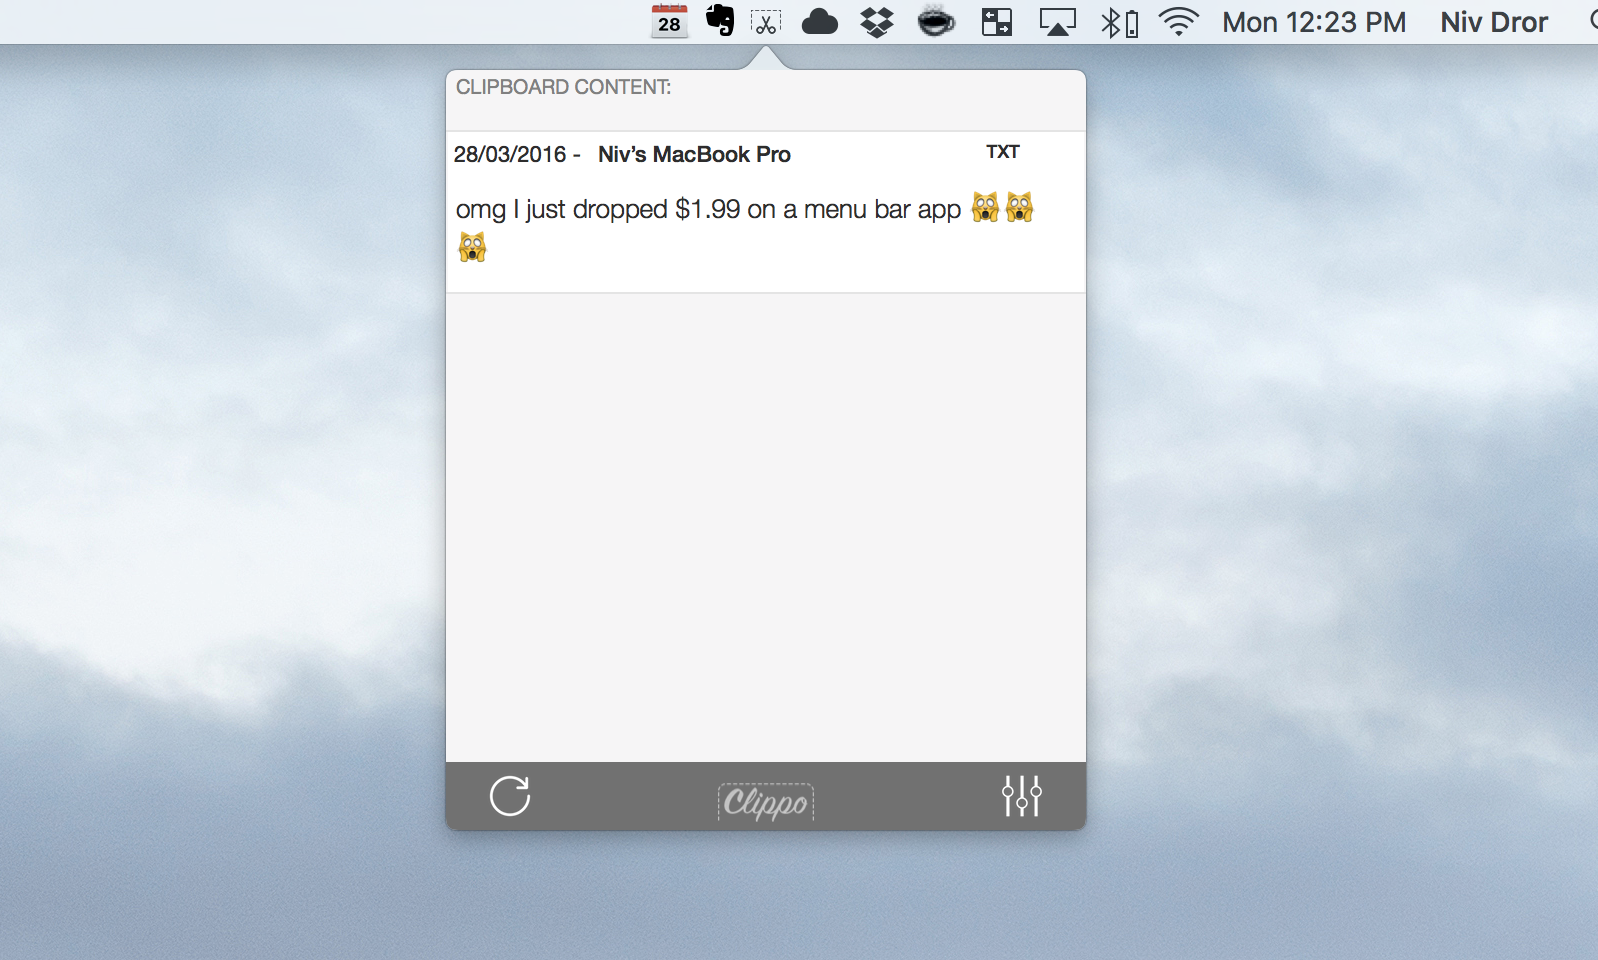Click the Clippo logo in the footer
Viewport: 1598px width, 960px height.
click(x=766, y=802)
